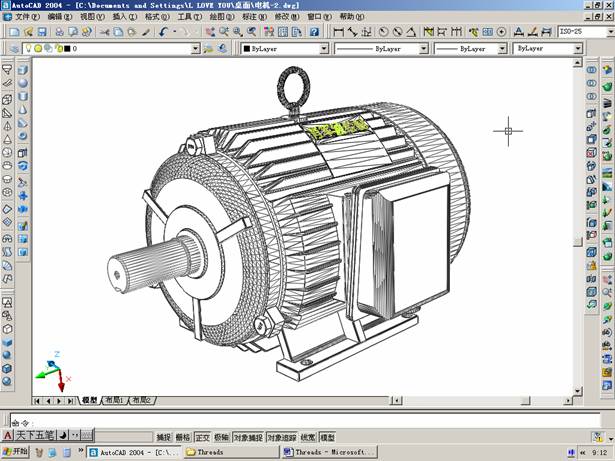Toggle 捕捉 (Snap) in status bar
615x461 pixels.
(x=164, y=437)
